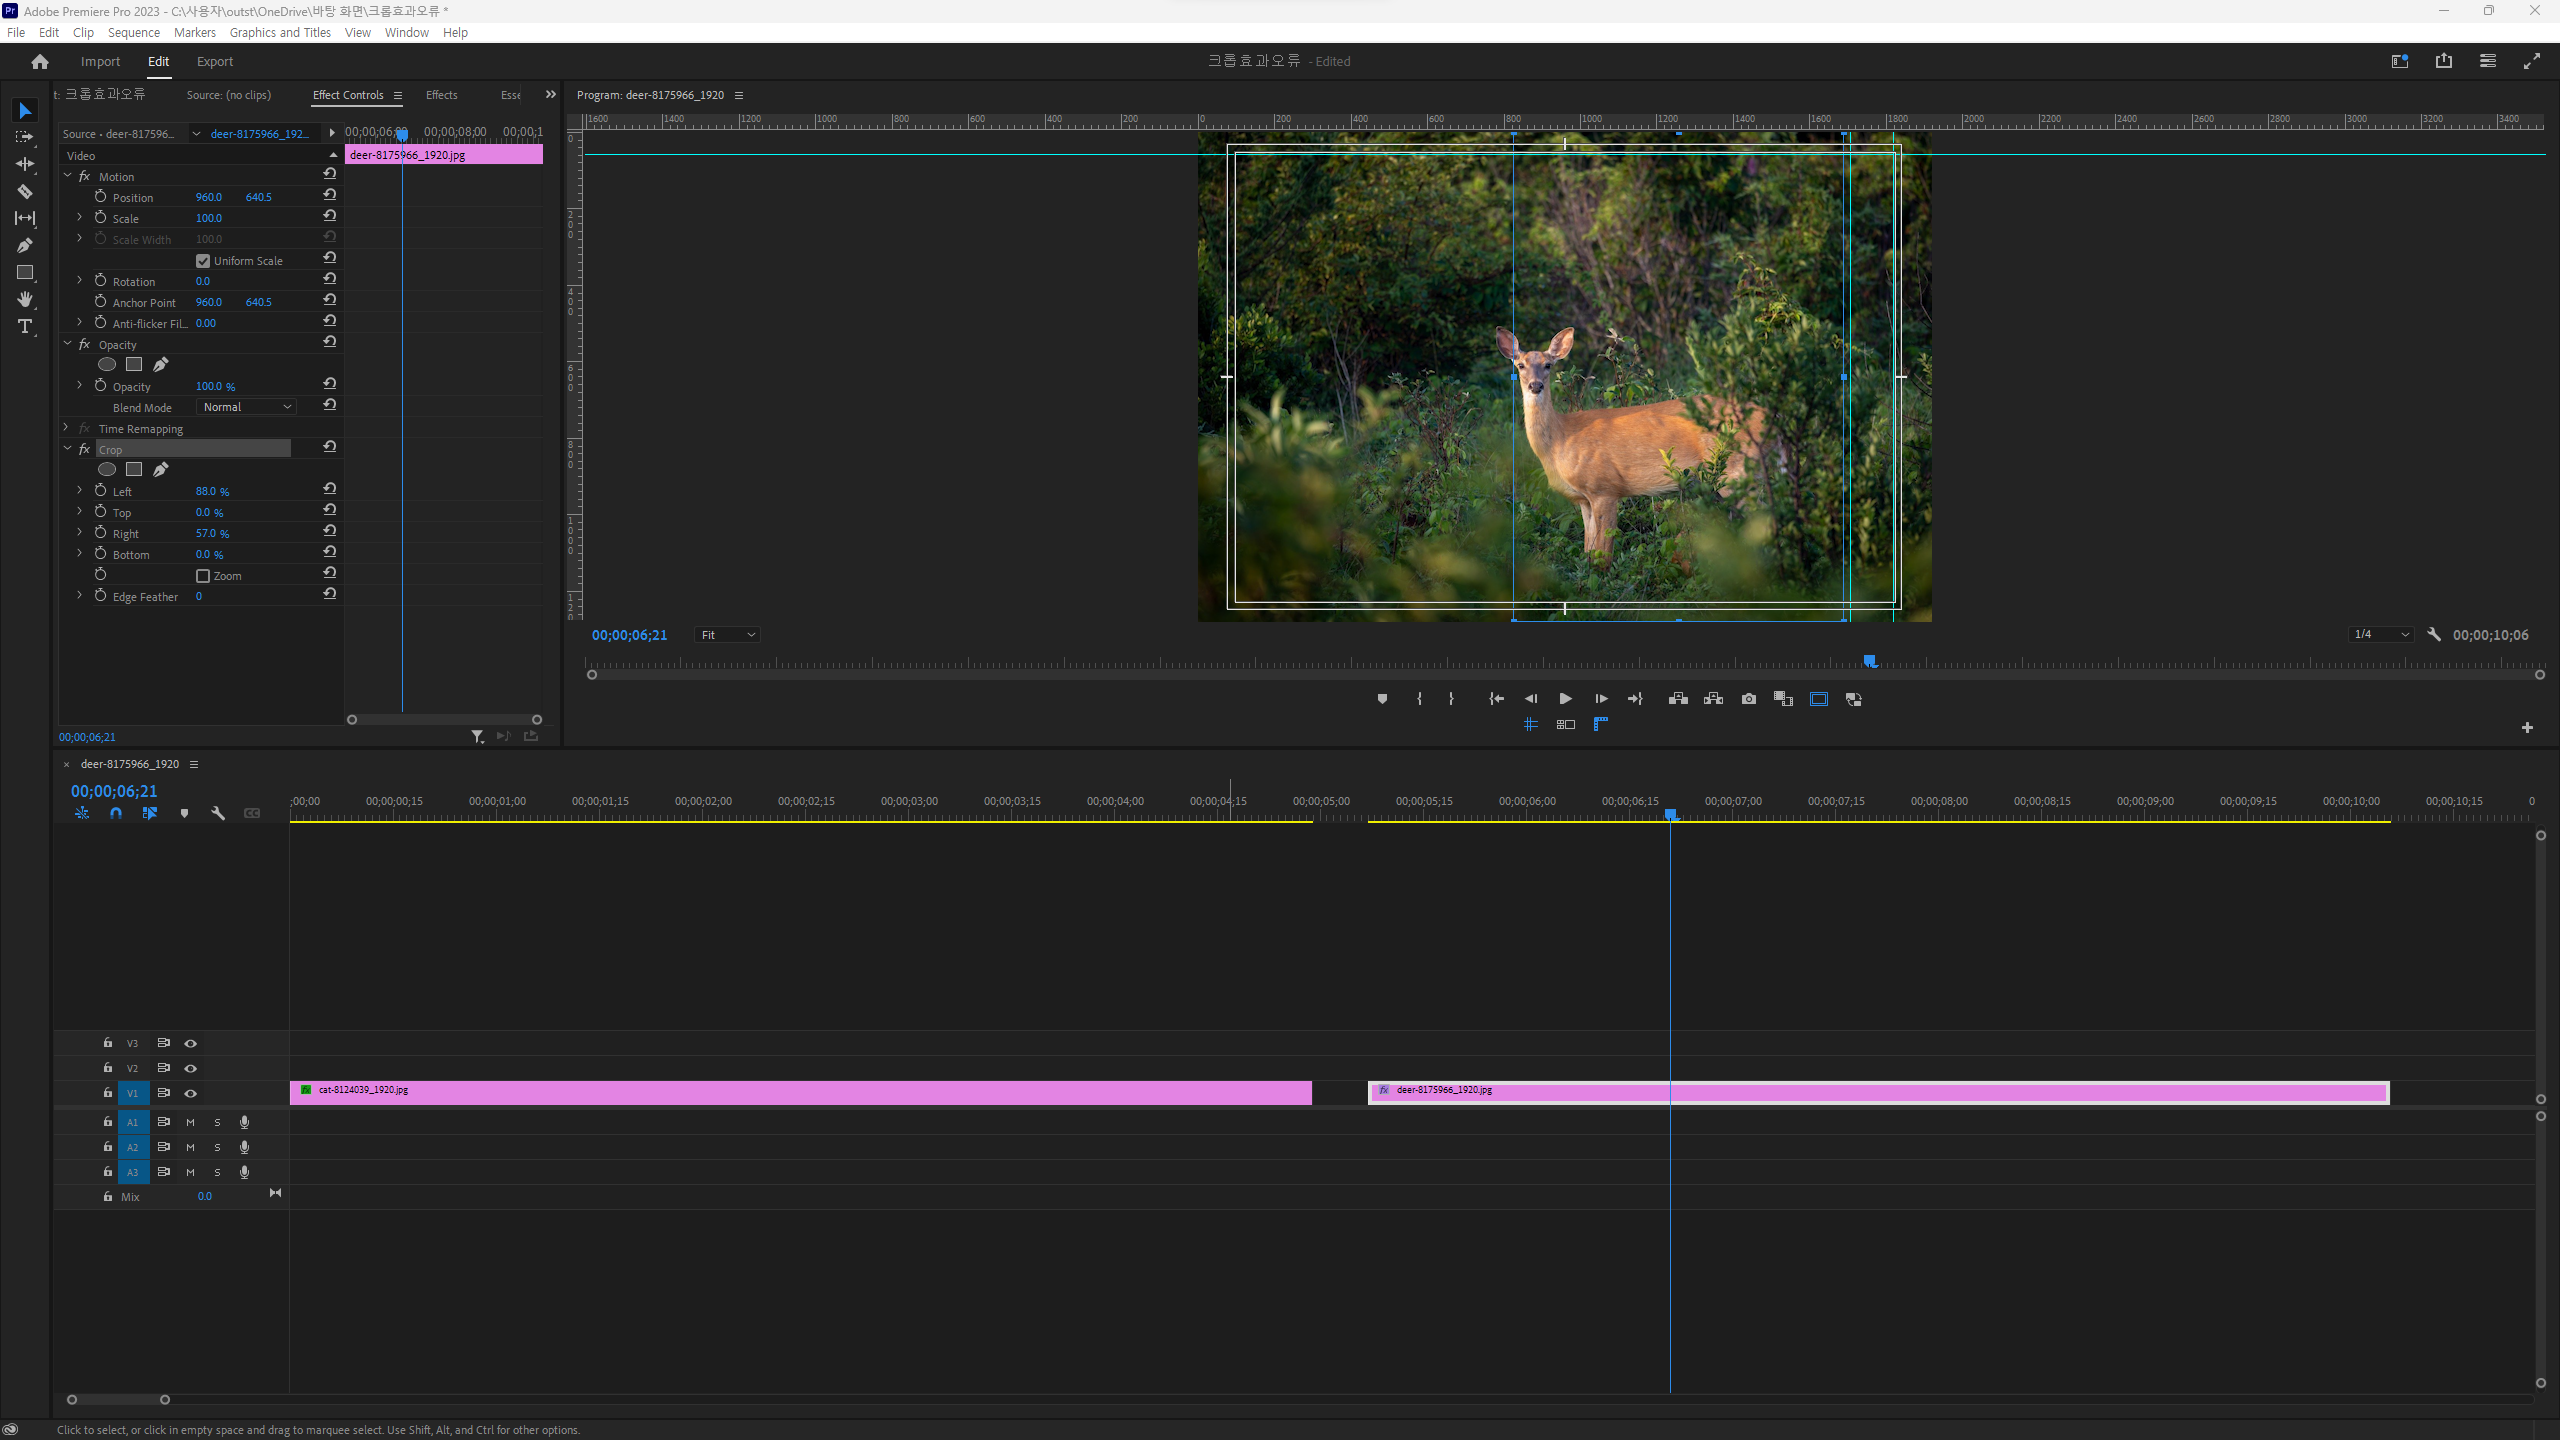Open Timeline display settings wrench
The height and width of the screenshot is (1440, 2560).
tap(218, 813)
